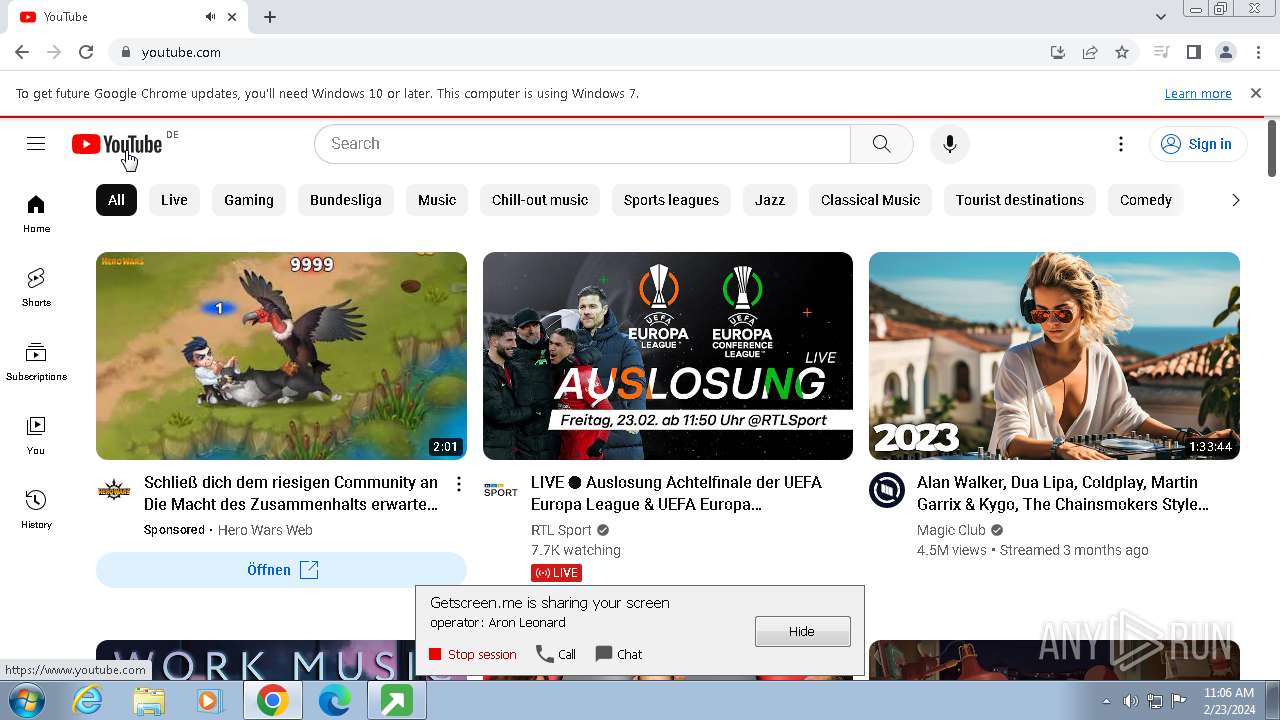This screenshot has height=720, width=1280.
Task: Select the Live filter chip
Action: pos(174,200)
